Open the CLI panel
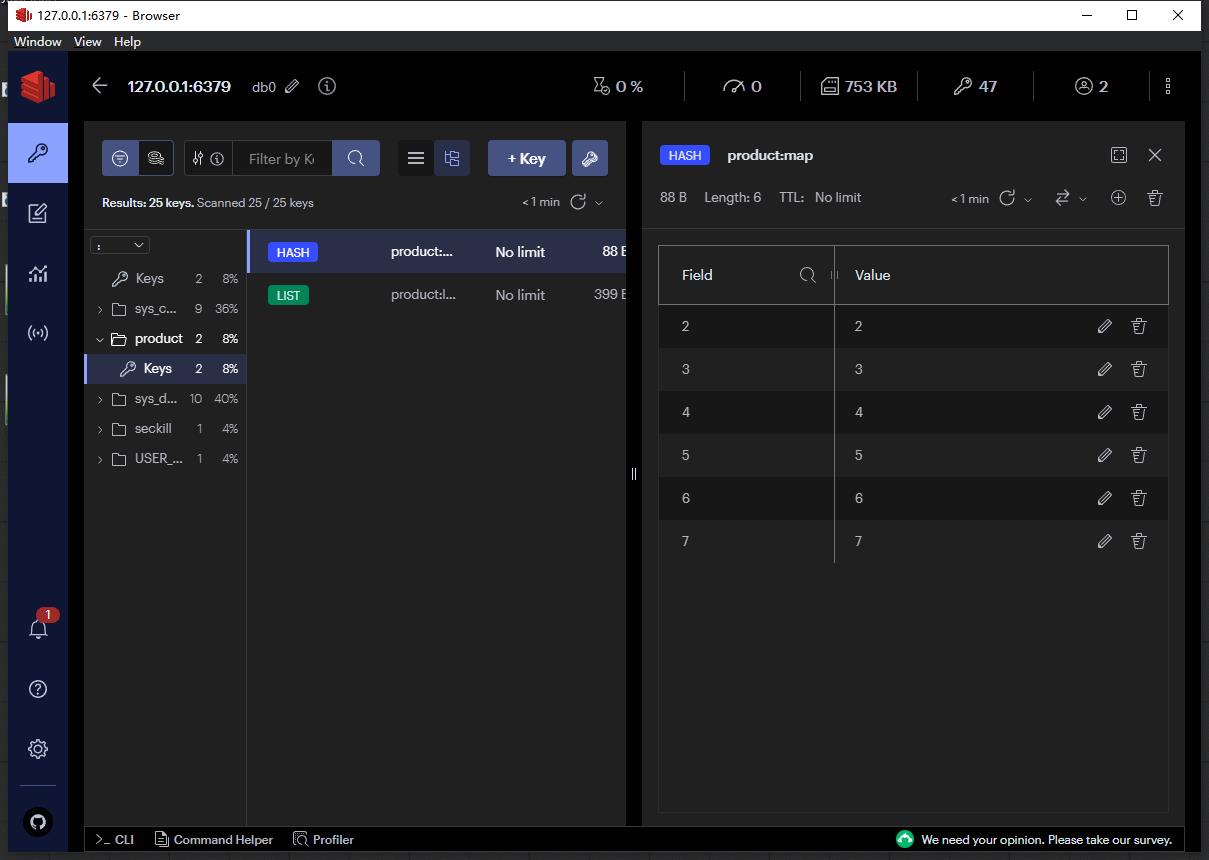Viewport: 1209px width, 860px height. point(114,840)
